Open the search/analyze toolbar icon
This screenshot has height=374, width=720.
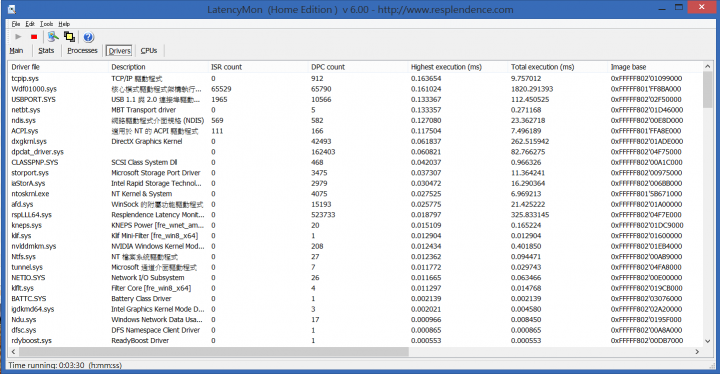53,37
